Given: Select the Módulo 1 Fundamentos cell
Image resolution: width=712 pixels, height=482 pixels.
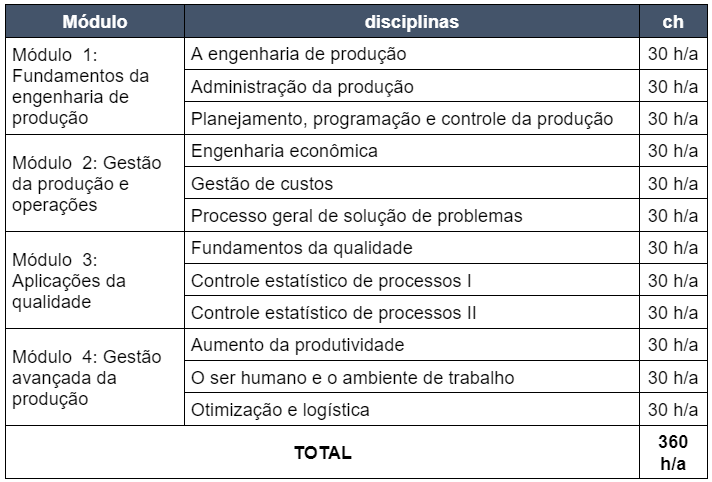Looking at the screenshot, I should pos(95,86).
